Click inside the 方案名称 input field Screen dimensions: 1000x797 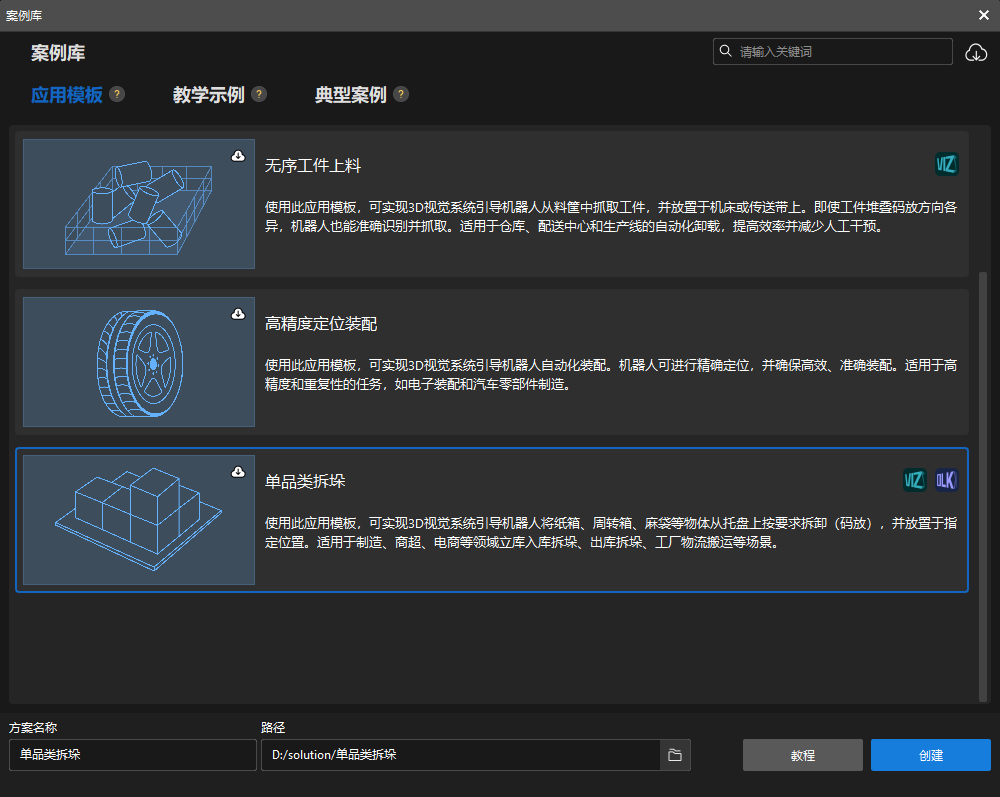coord(132,755)
